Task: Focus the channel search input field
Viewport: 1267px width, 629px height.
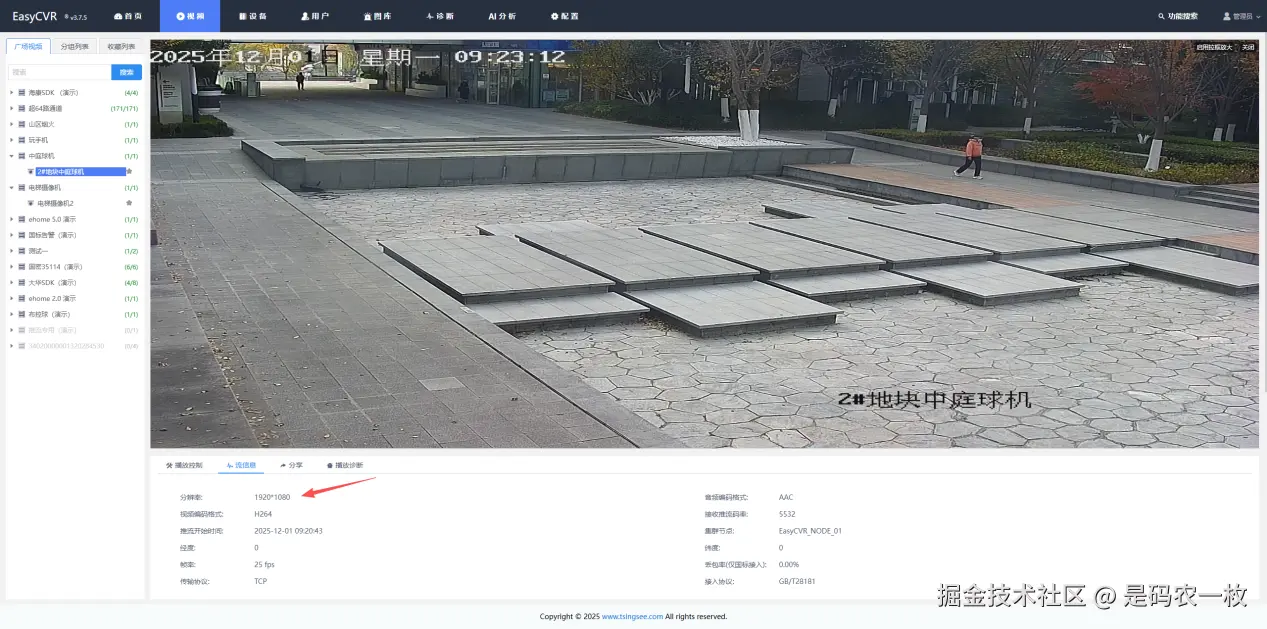Action: (x=59, y=72)
